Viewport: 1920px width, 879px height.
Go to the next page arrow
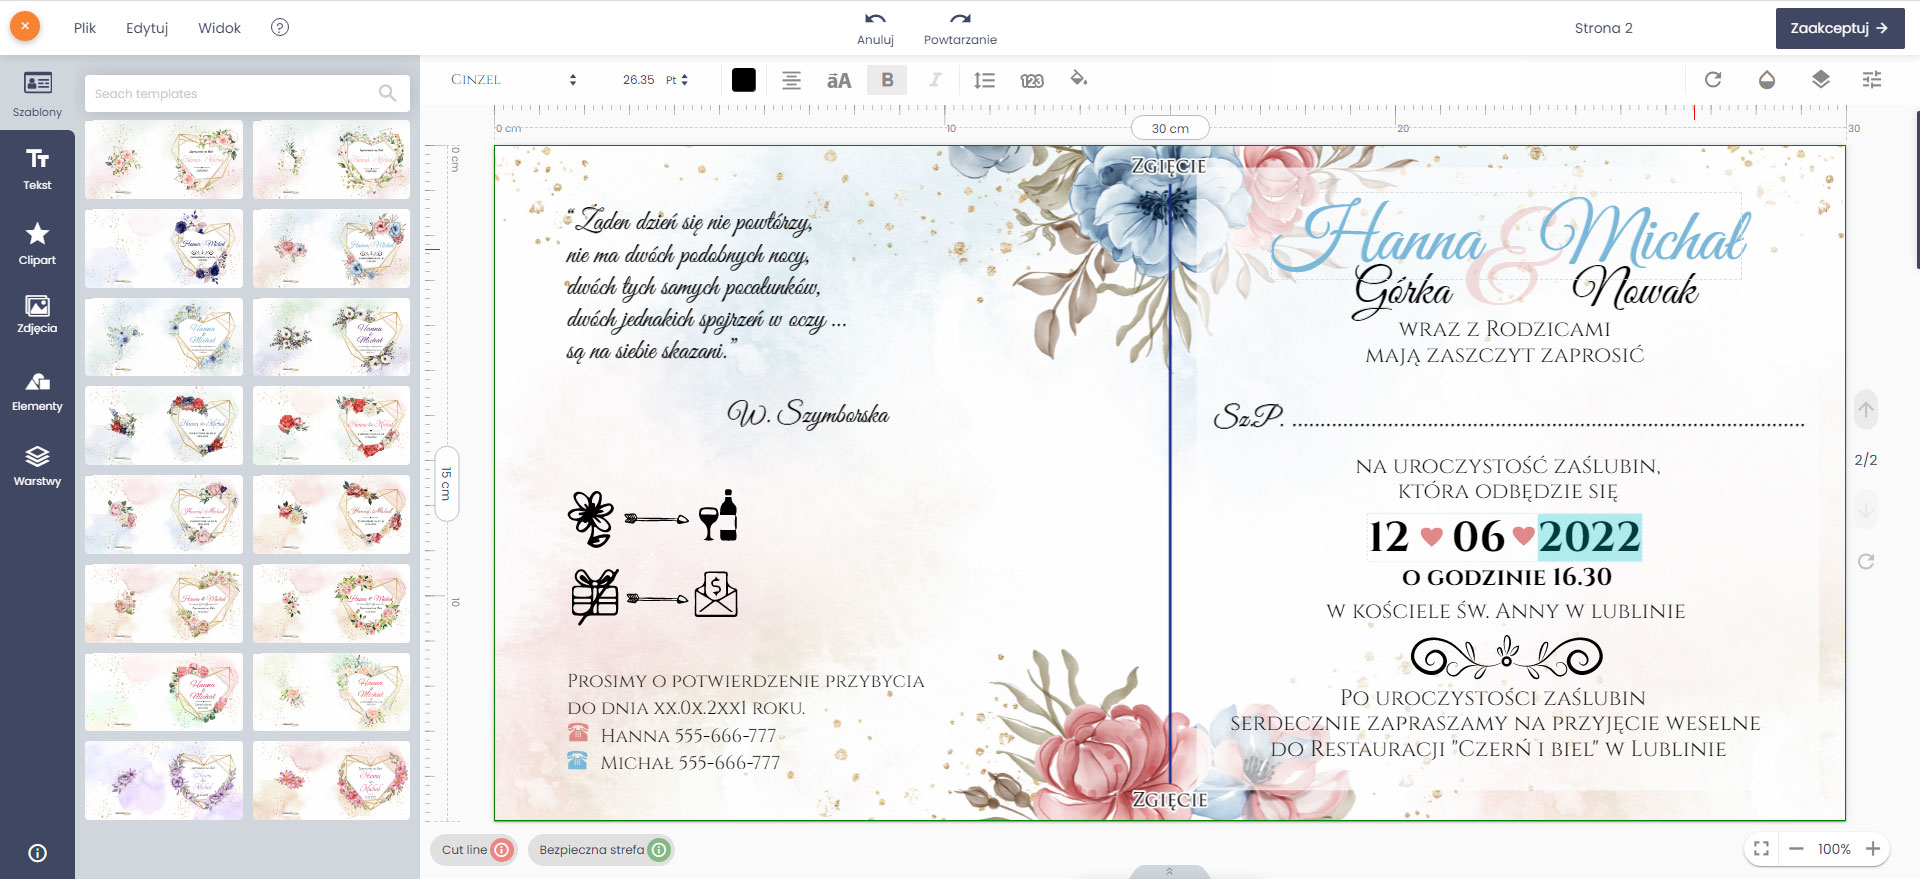pyautogui.click(x=1866, y=510)
